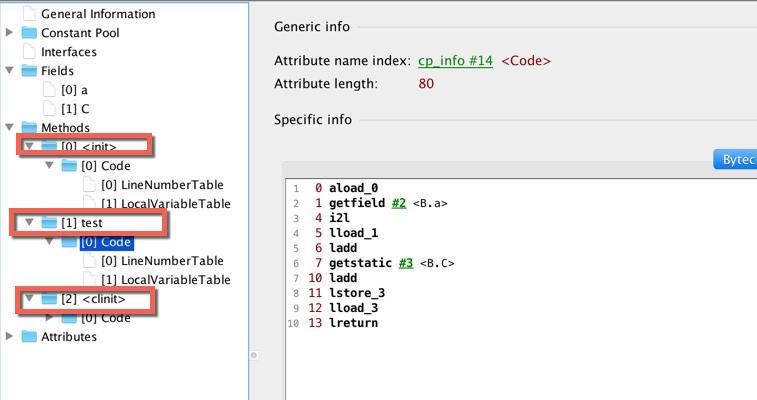Expand the <clinit> Code node
This screenshot has height=400, width=757.
tap(50, 318)
